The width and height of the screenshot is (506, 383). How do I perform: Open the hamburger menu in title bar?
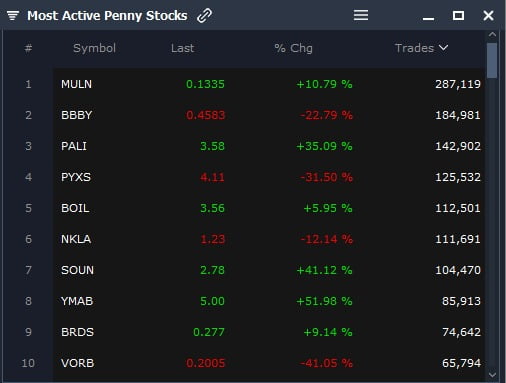click(x=361, y=15)
